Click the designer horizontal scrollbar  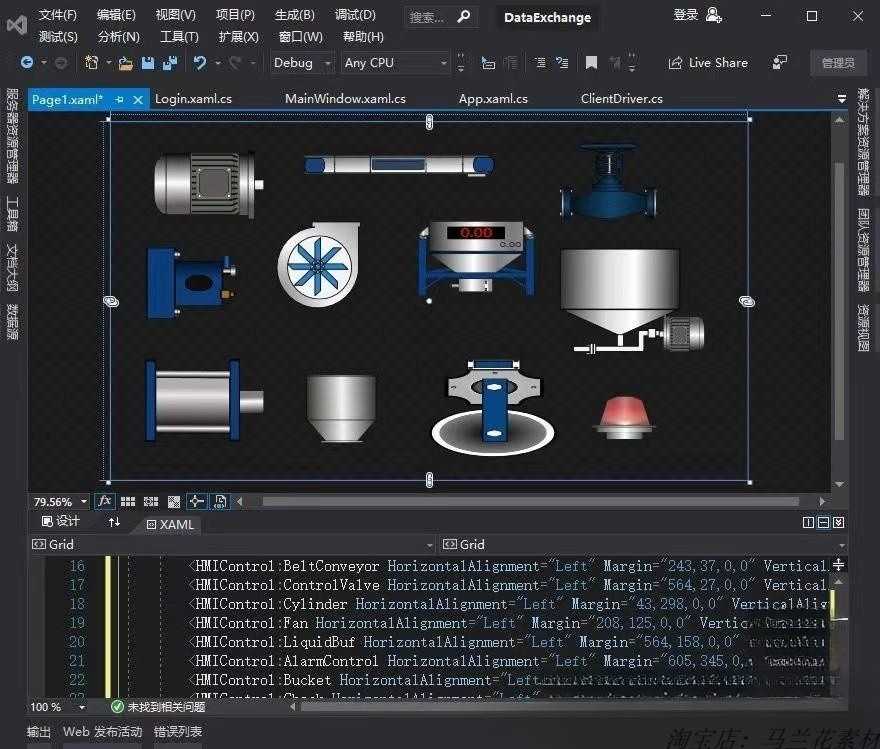tap(530, 501)
